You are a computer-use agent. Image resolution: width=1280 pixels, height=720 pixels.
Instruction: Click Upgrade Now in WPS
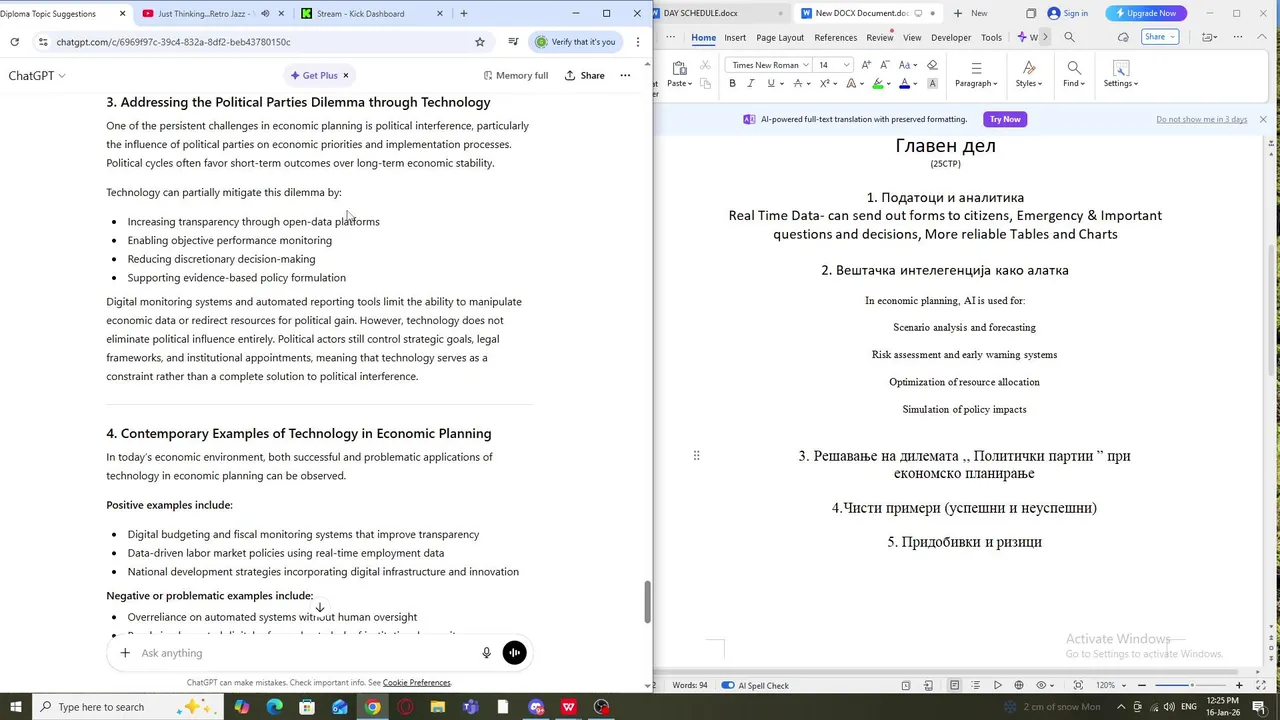[1146, 13]
